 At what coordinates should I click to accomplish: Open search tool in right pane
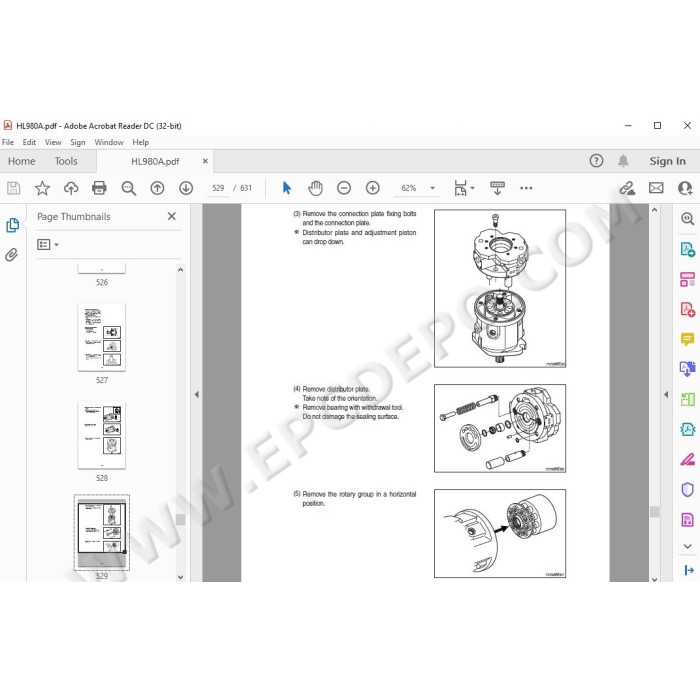coord(687,219)
